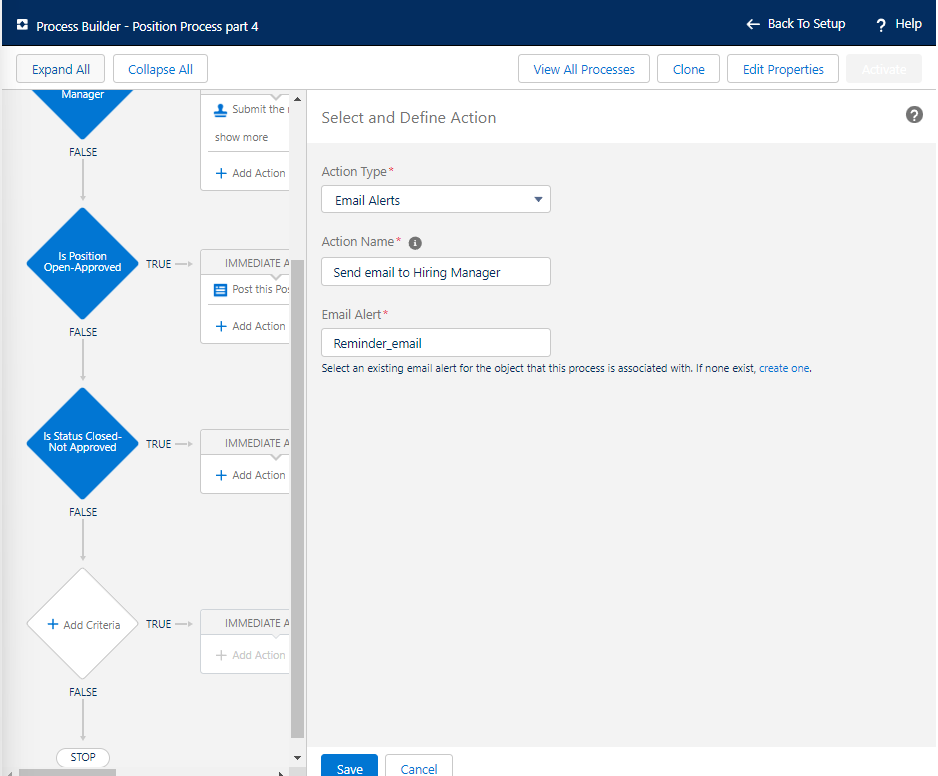The width and height of the screenshot is (938, 776).
Task: Click the vertical canvas scrollbar thumb
Action: [297, 499]
